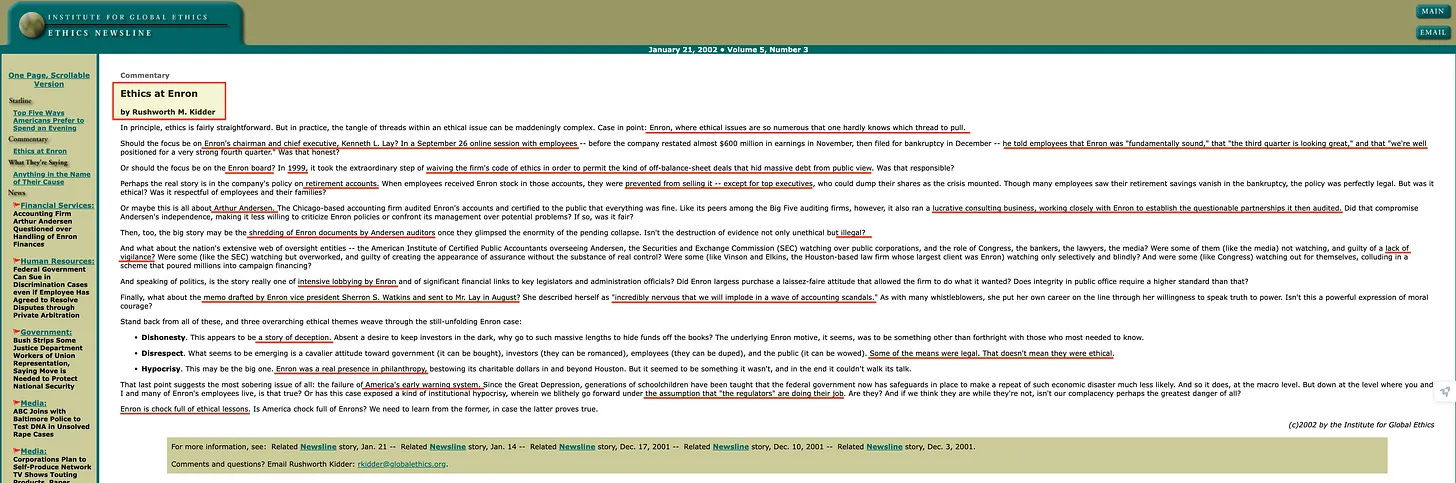This screenshot has width=1456, height=483.
Task: Open Newsline link for Dec. 3, 2001 story
Action: [x=884, y=446]
